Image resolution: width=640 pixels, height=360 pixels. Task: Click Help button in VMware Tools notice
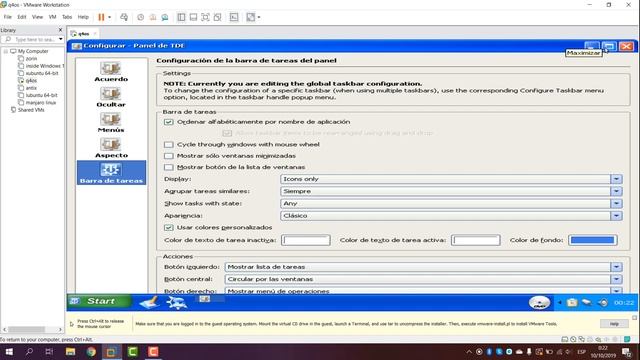pyautogui.click(x=614, y=324)
